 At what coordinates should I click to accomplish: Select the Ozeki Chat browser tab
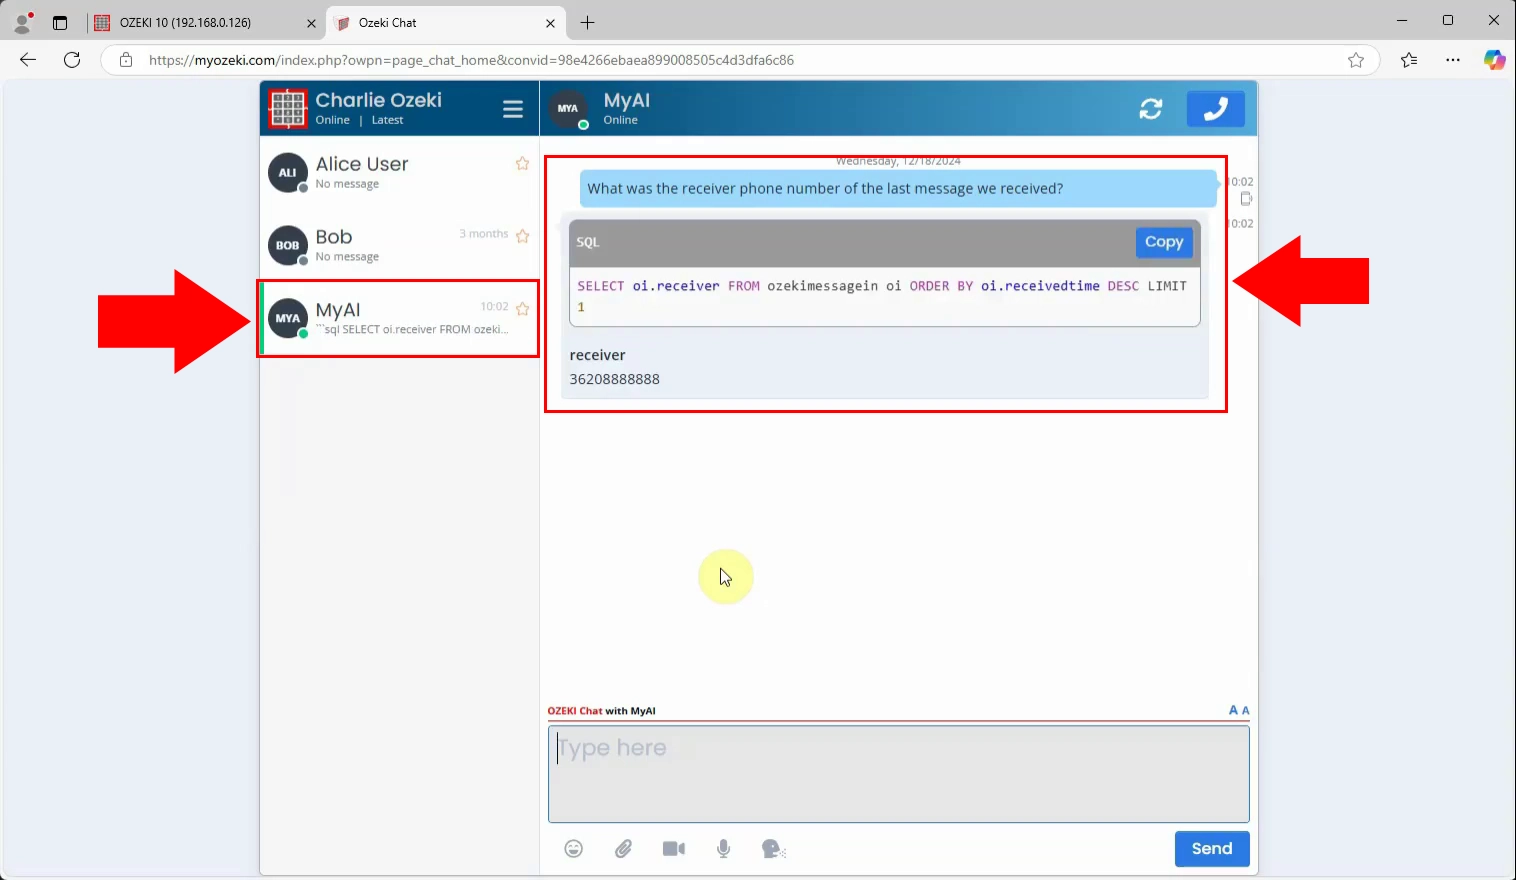tap(446, 22)
